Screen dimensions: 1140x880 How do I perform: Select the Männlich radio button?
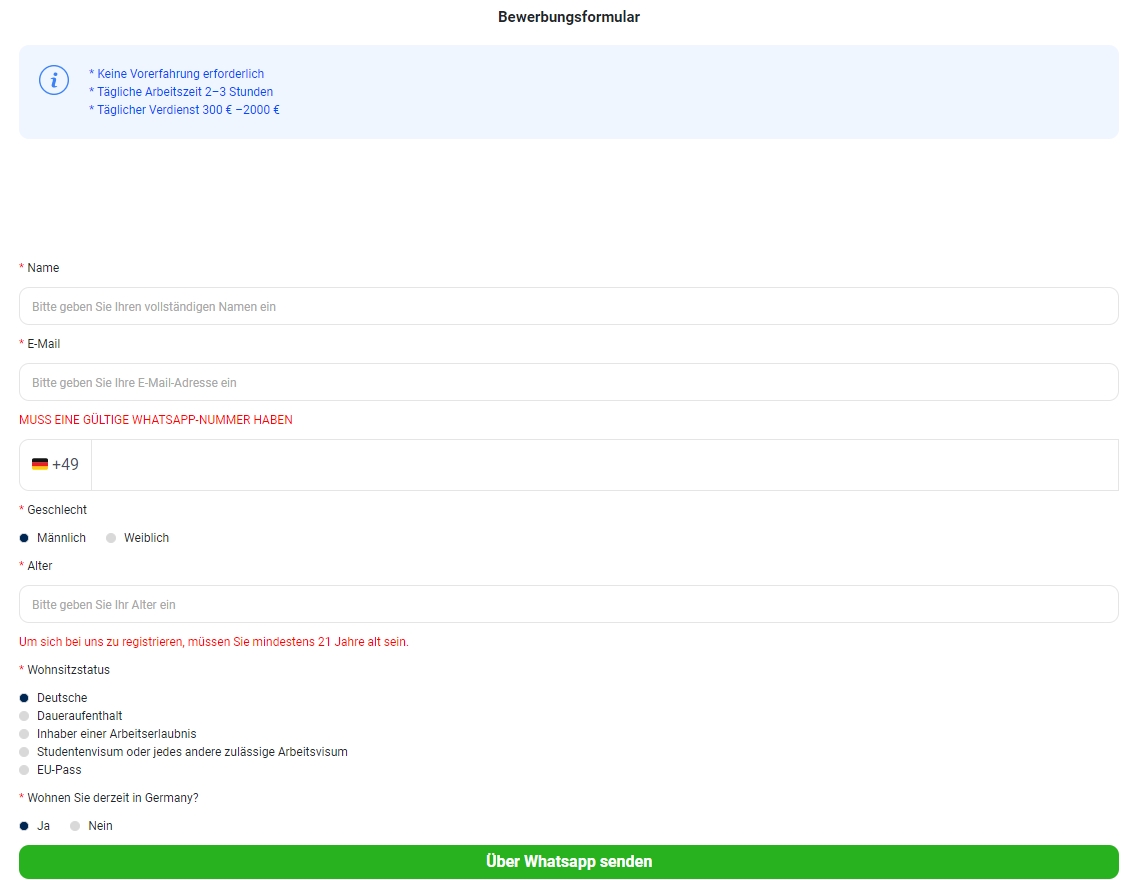[24, 538]
